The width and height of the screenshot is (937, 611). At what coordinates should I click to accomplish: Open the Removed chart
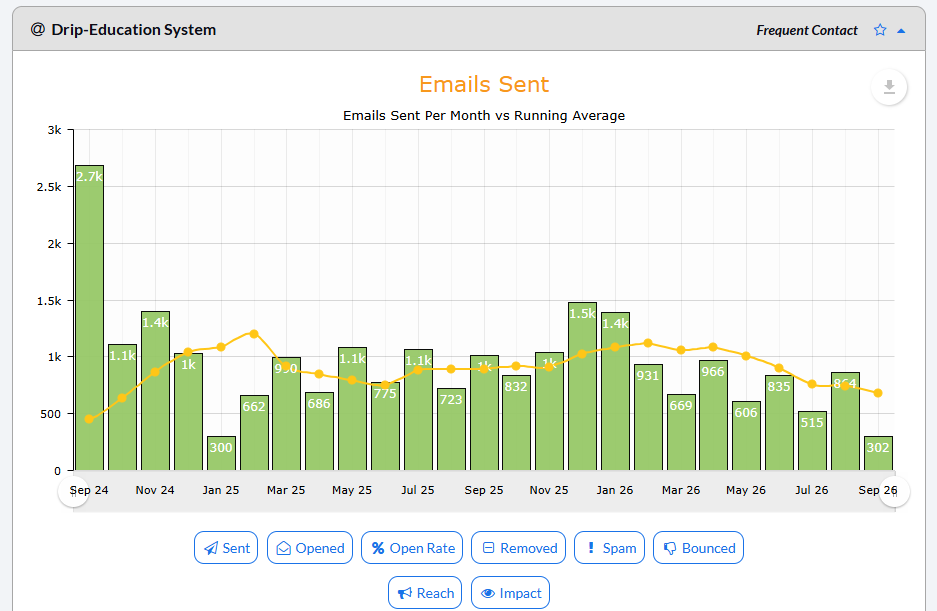[518, 548]
